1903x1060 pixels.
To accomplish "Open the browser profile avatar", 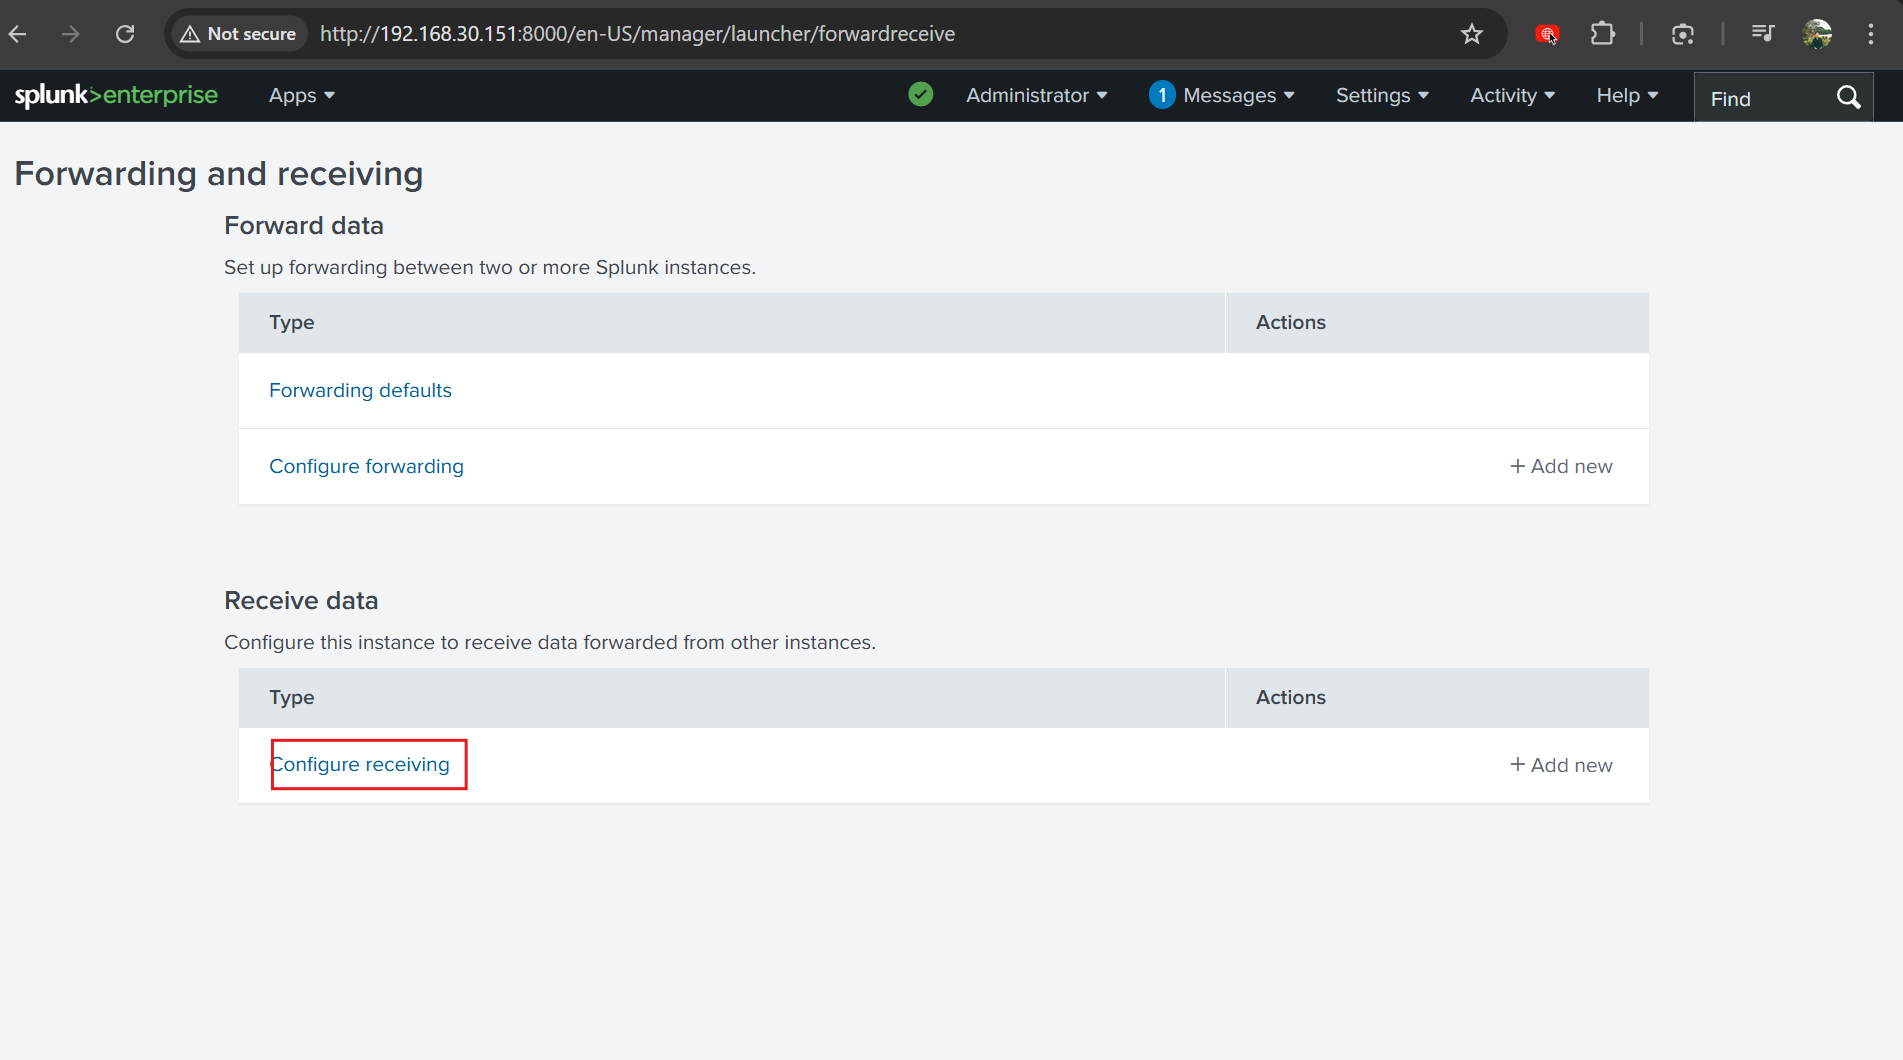I will 1817,34.
